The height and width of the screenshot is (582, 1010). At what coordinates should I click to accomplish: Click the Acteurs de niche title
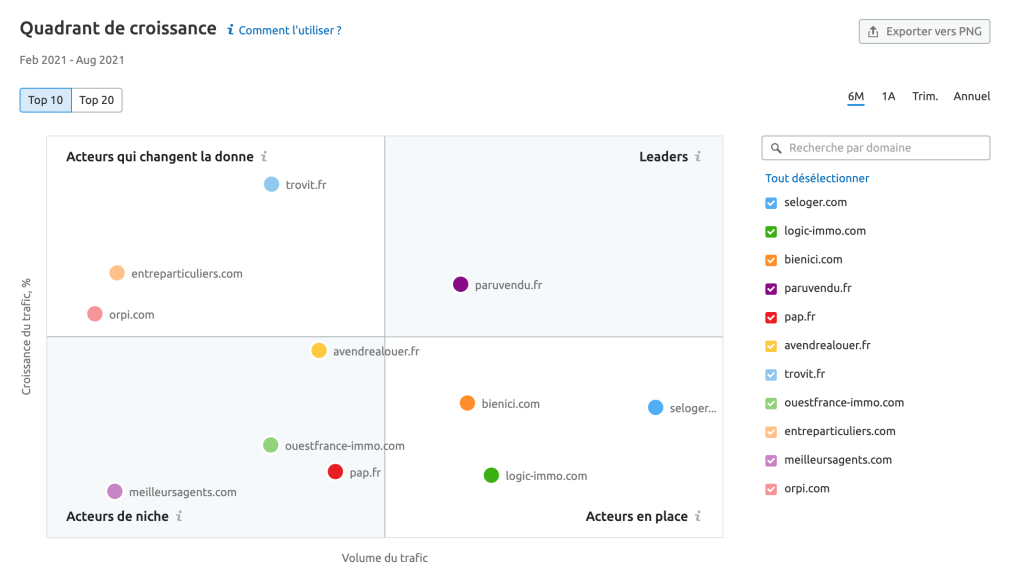[x=117, y=516]
